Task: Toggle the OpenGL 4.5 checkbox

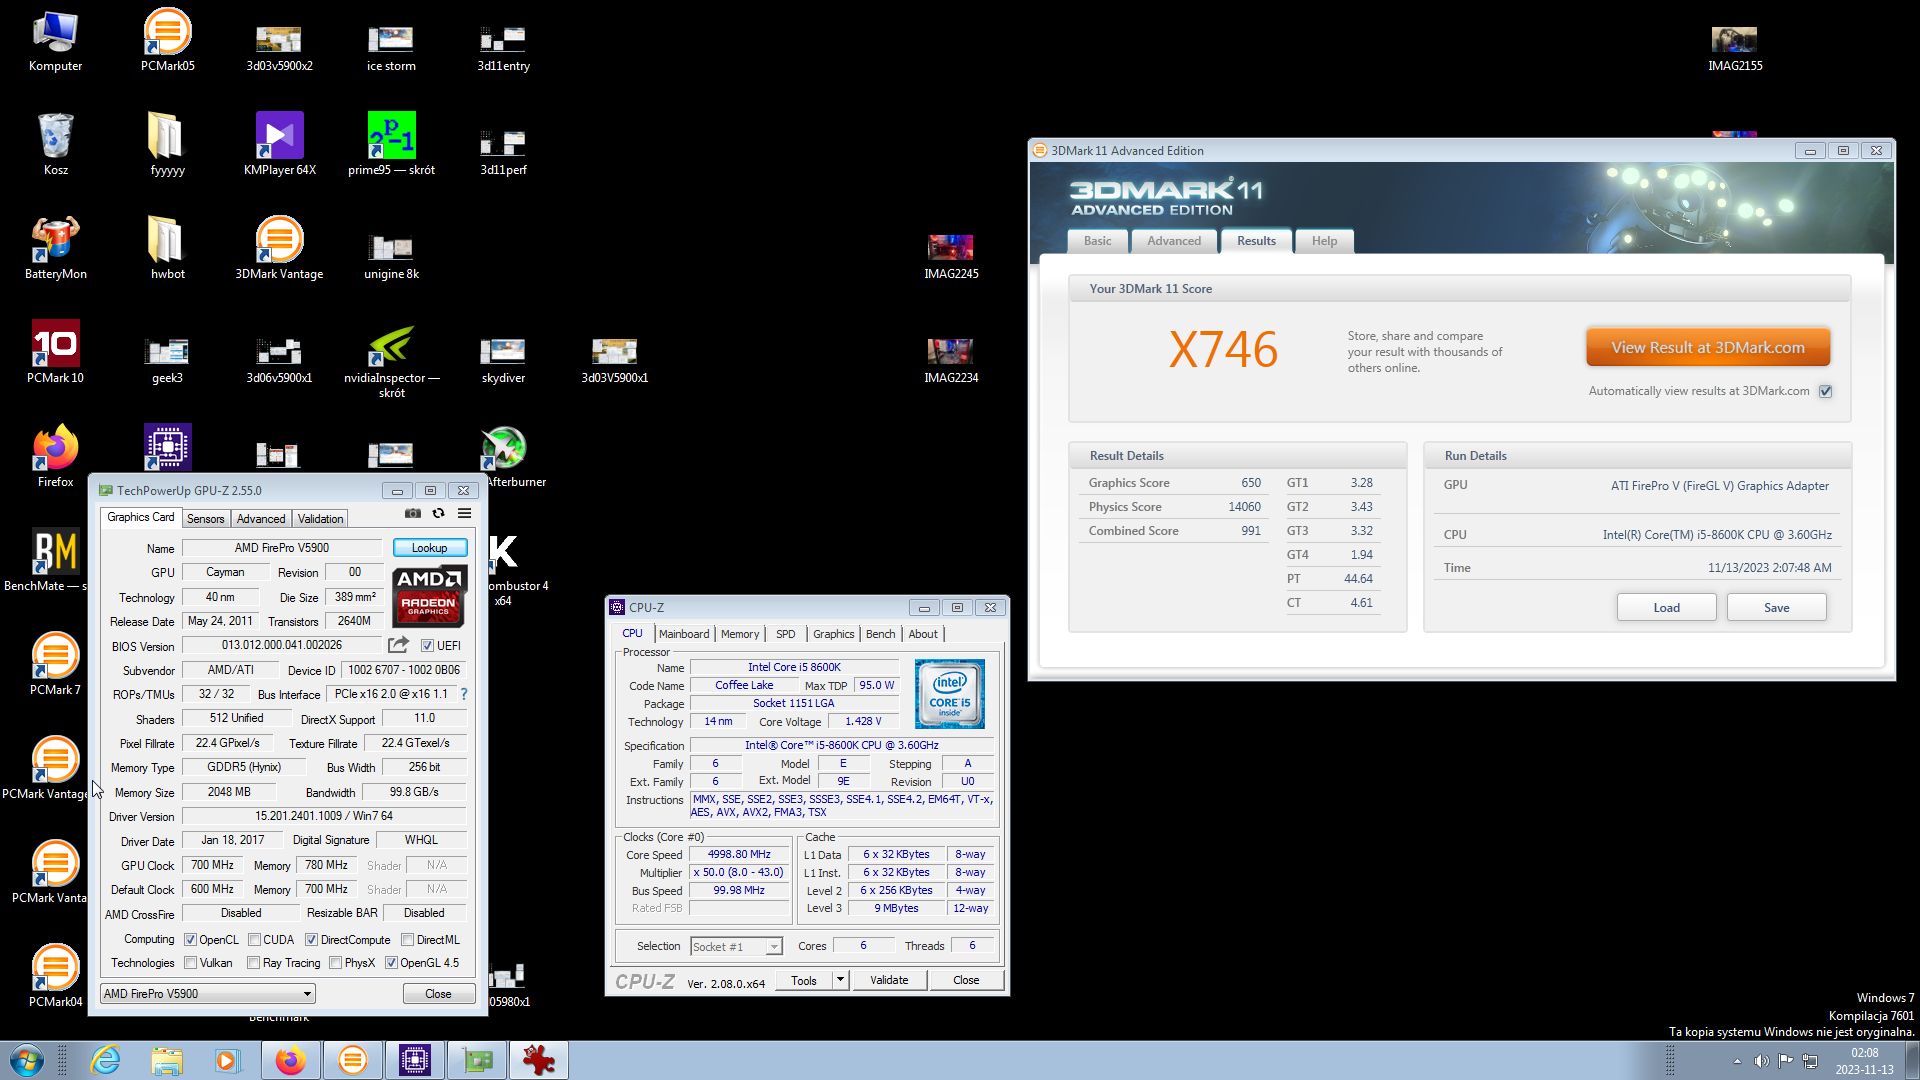Action: click(391, 963)
